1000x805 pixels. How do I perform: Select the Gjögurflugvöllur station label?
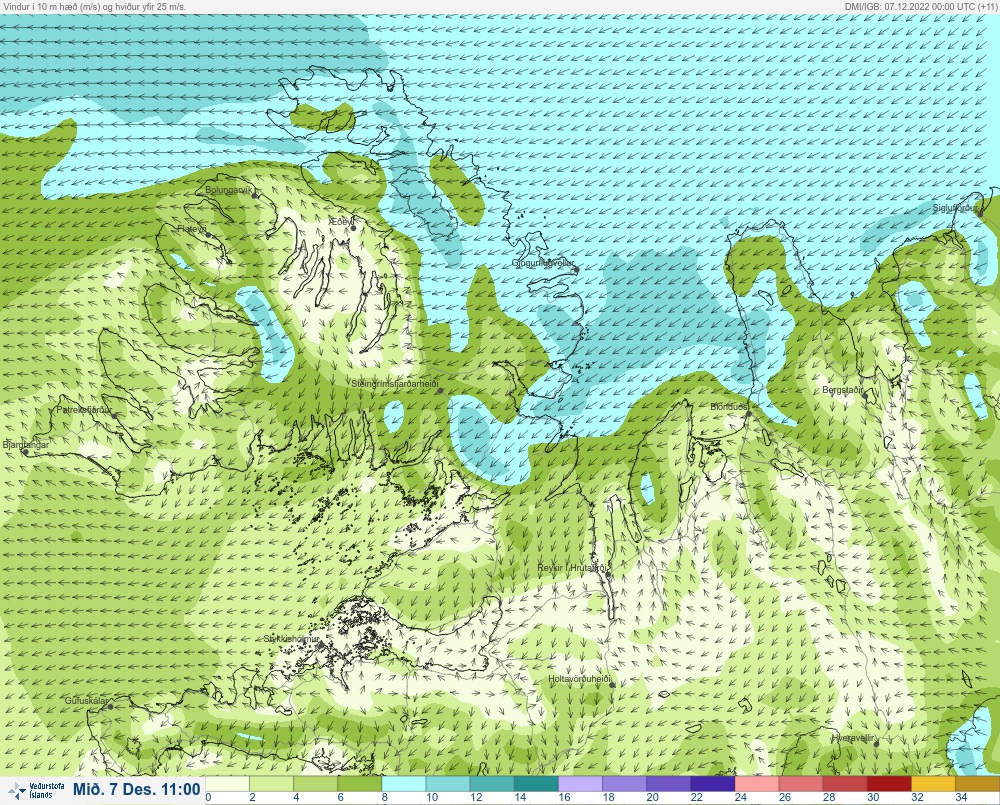(x=543, y=263)
